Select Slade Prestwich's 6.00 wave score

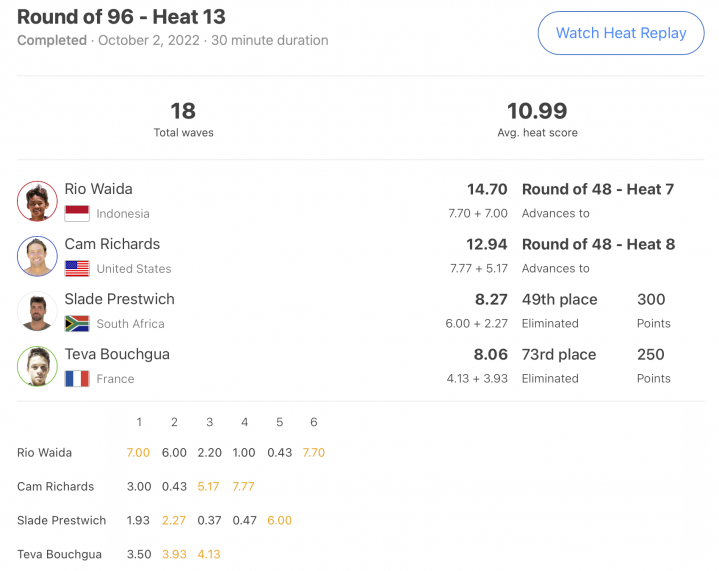(280, 521)
